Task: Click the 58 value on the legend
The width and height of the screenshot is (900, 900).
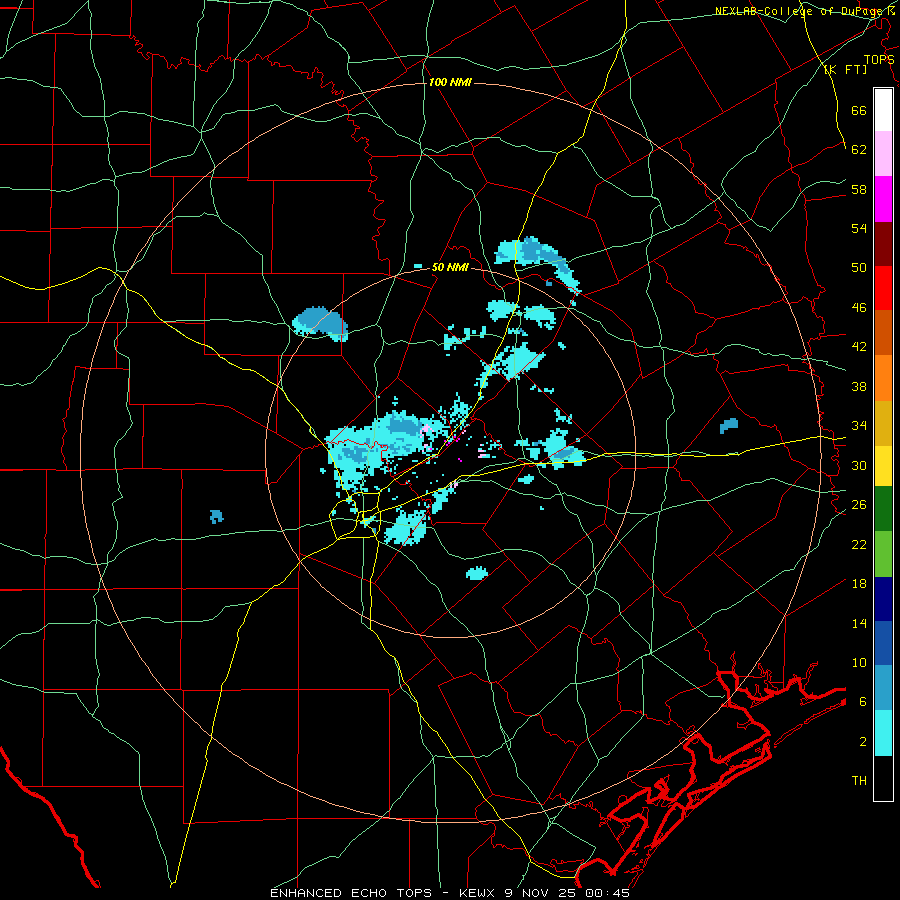Action: [x=859, y=189]
